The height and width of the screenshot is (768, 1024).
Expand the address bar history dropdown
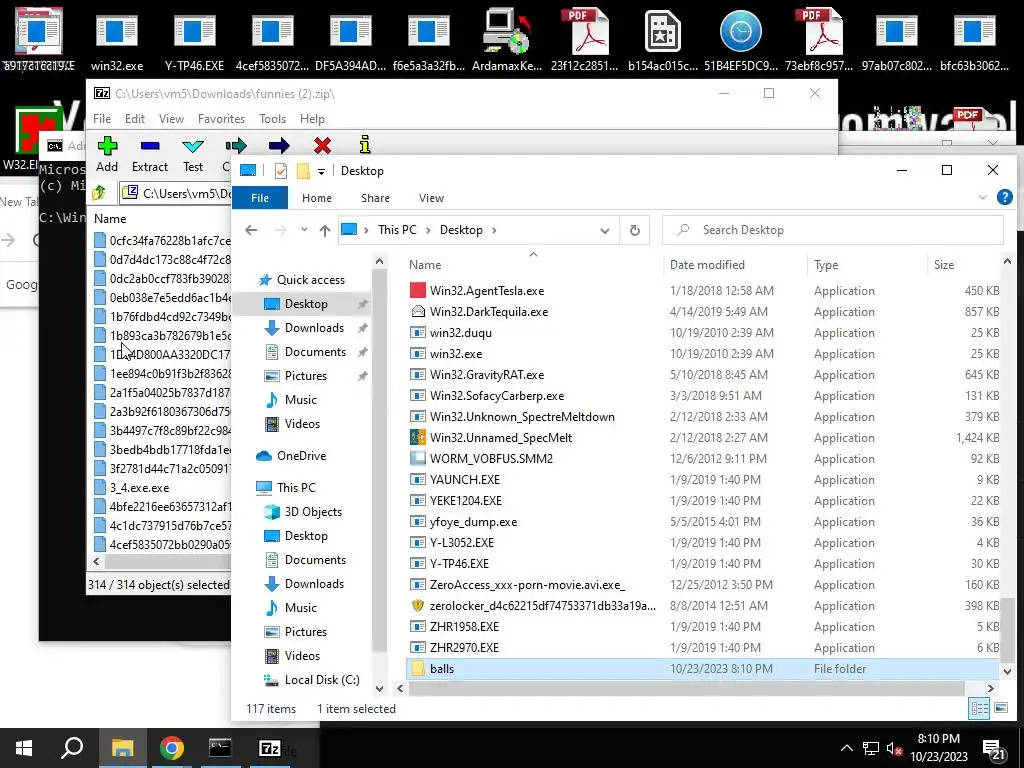pyautogui.click(x=605, y=231)
